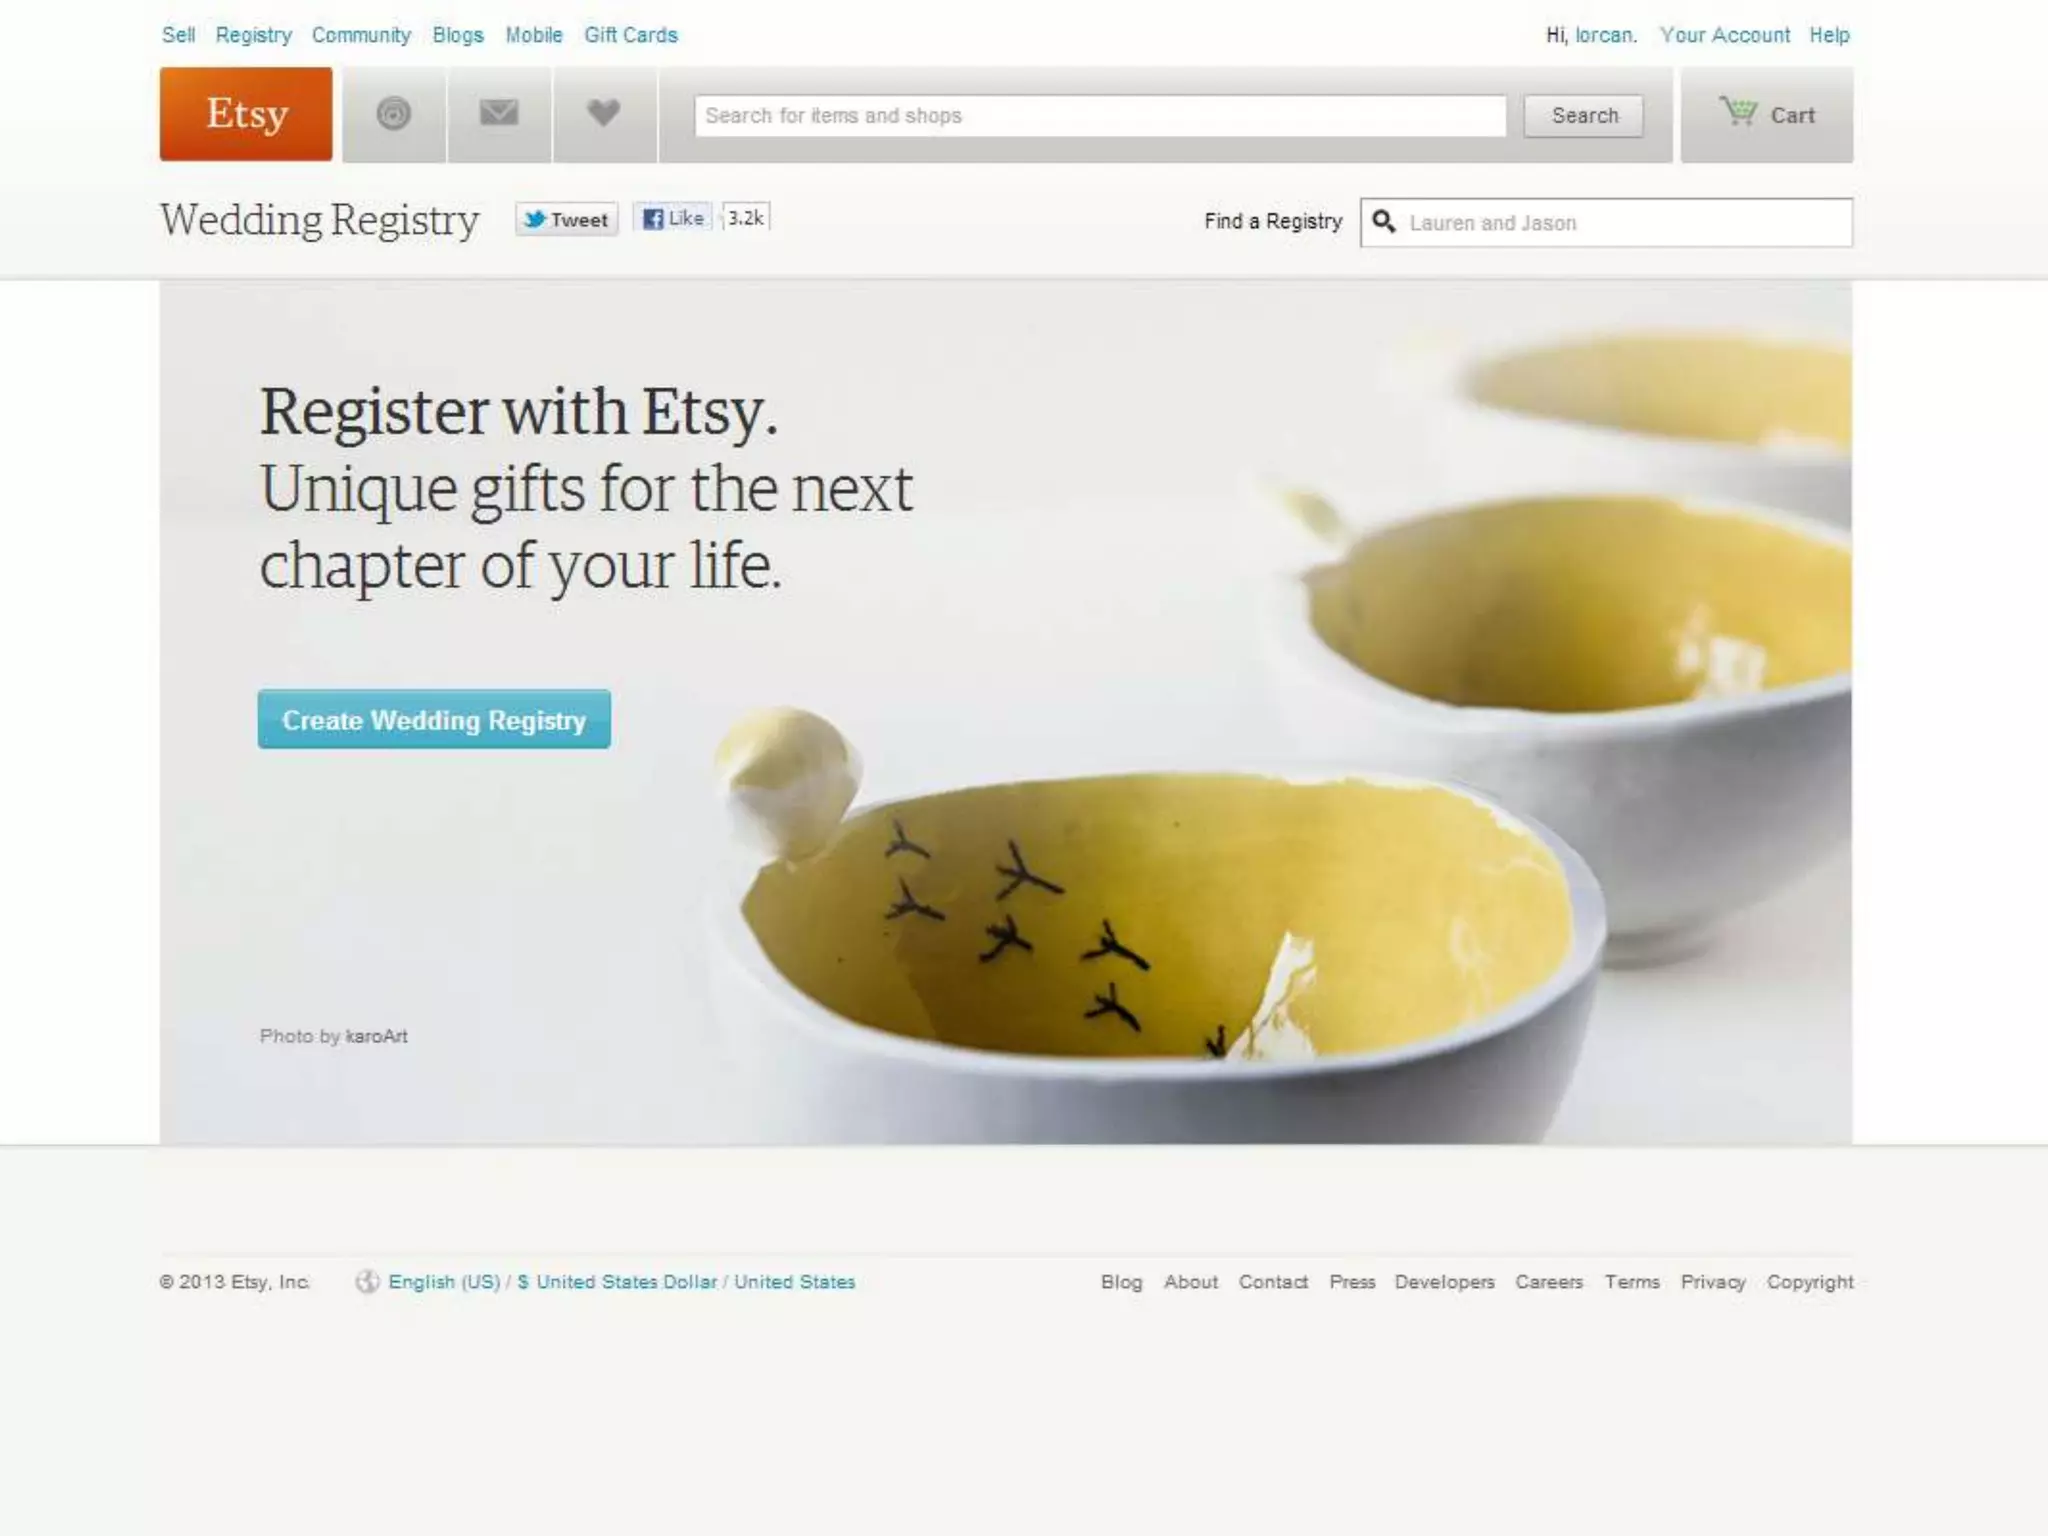The height and width of the screenshot is (1536, 2048).
Task: Open the shopping Cart
Action: pyautogui.click(x=1767, y=114)
